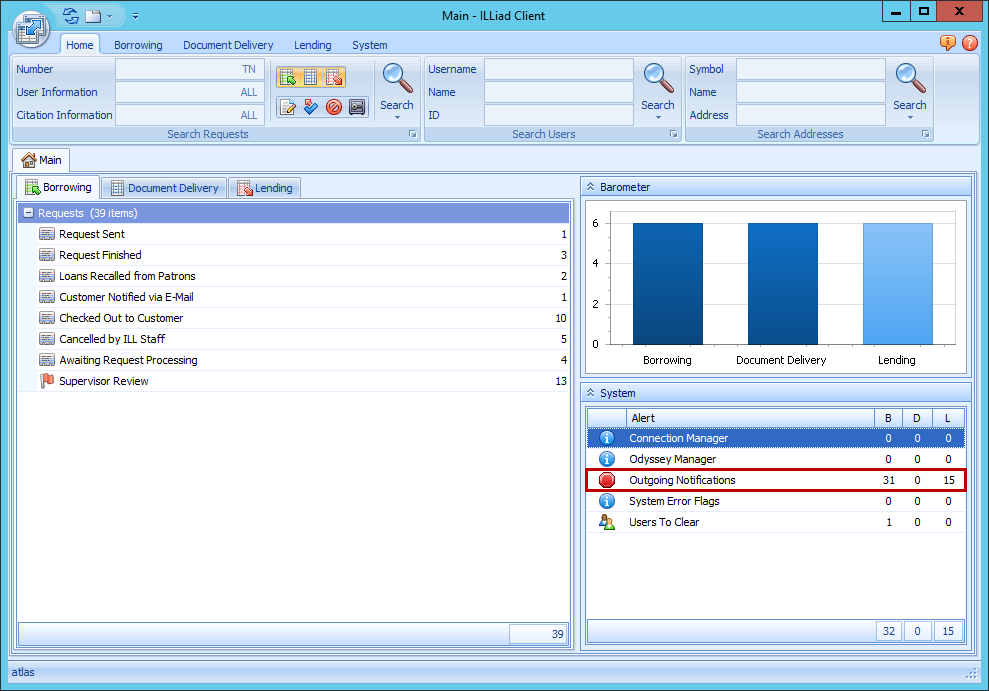989x691 pixels.
Task: Switch to the Lending queue tab
Action: point(264,188)
